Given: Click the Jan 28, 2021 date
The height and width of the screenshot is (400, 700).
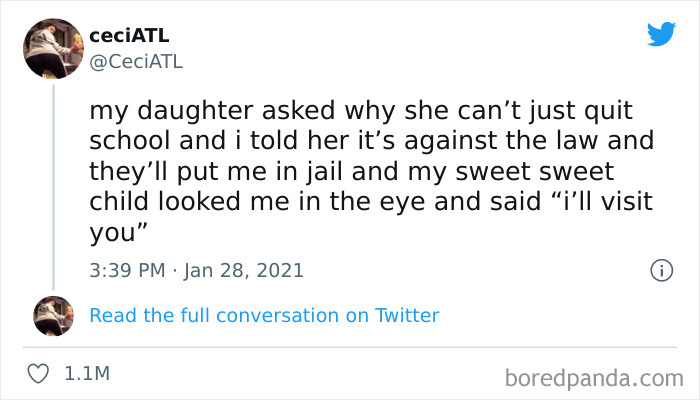Looking at the screenshot, I should tap(245, 270).
